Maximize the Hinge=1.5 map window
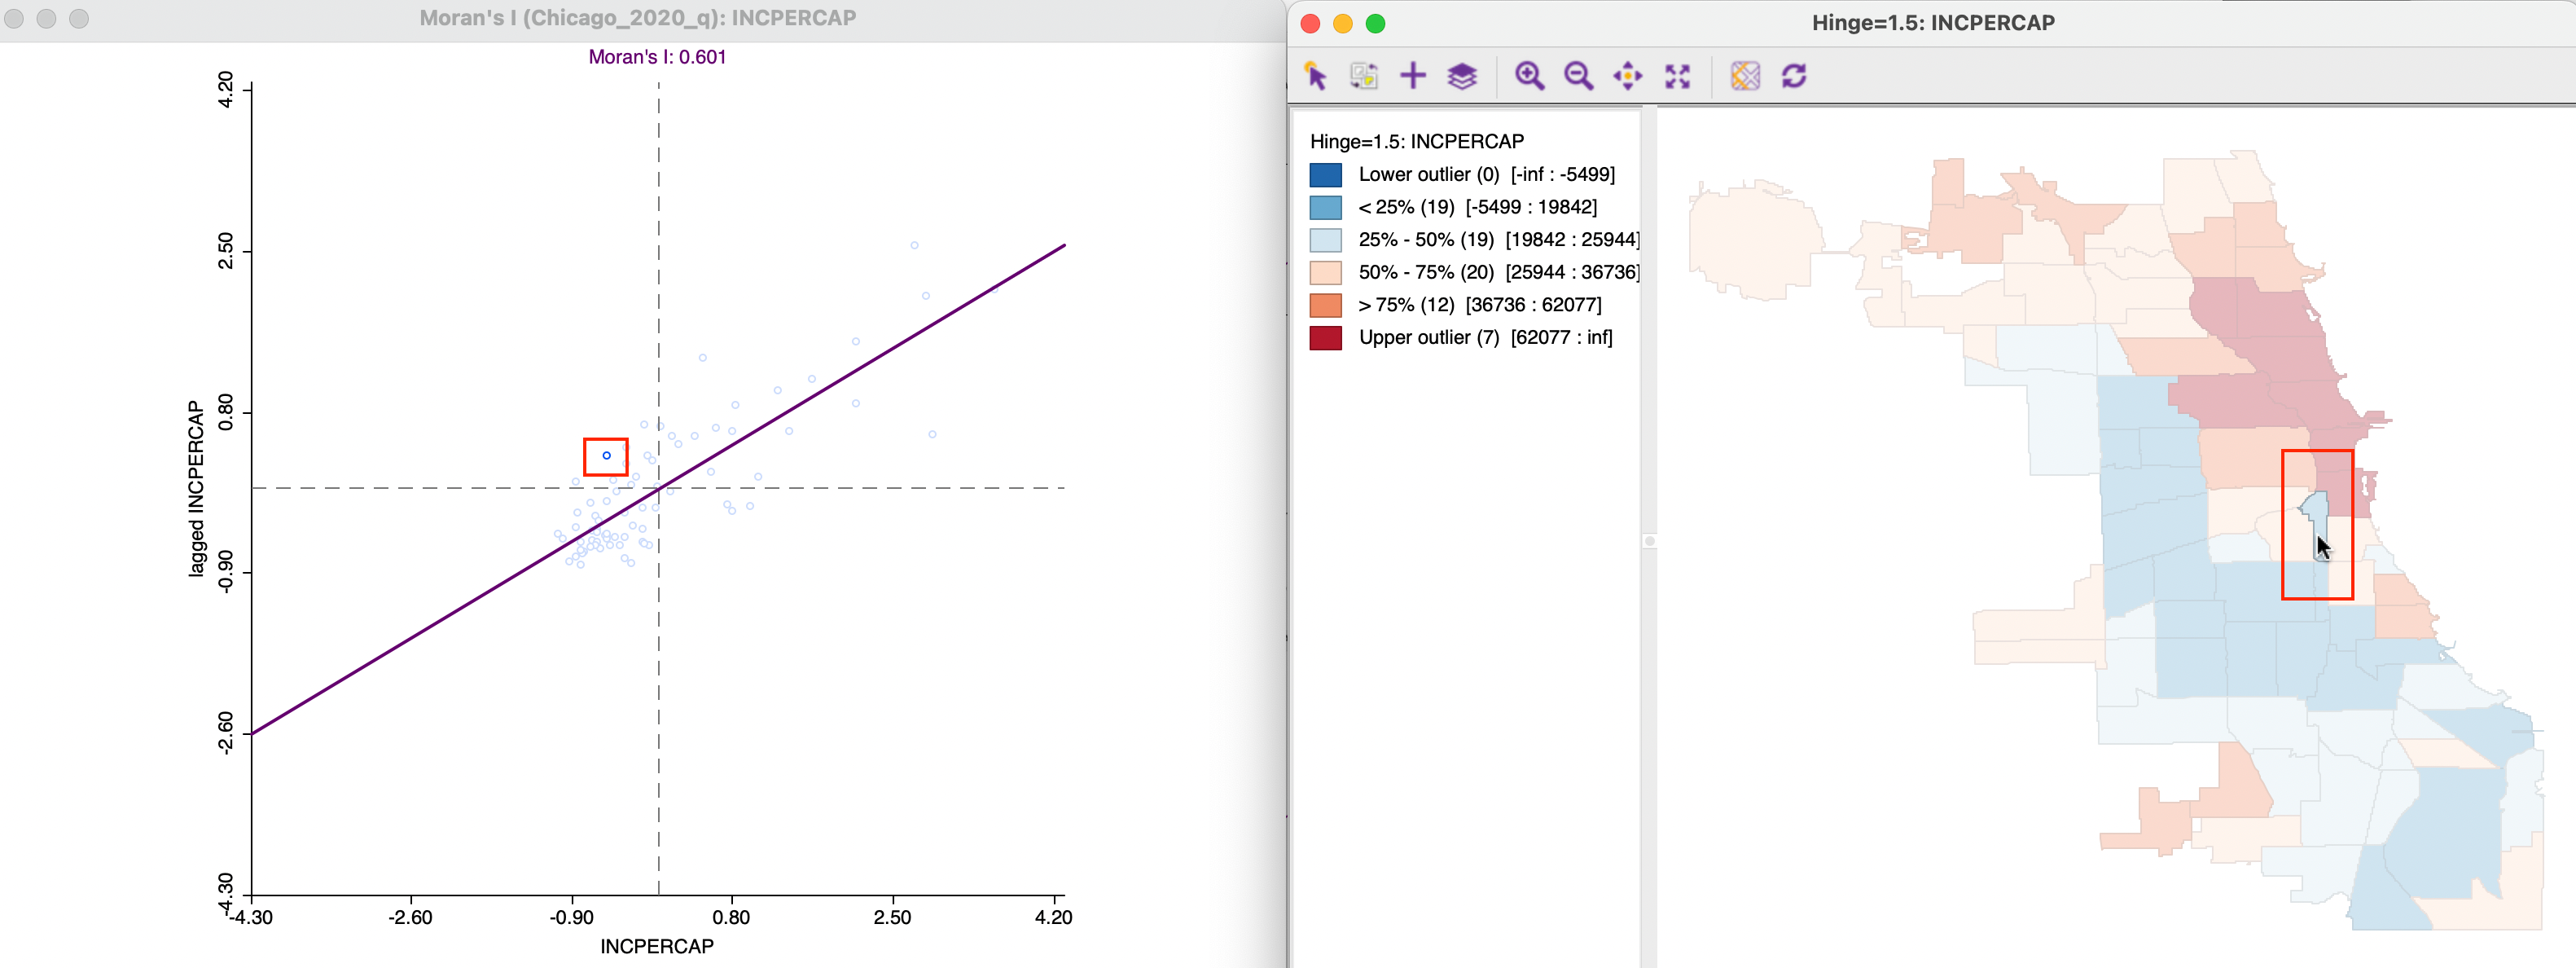Image resolution: width=2576 pixels, height=968 pixels. [1376, 23]
